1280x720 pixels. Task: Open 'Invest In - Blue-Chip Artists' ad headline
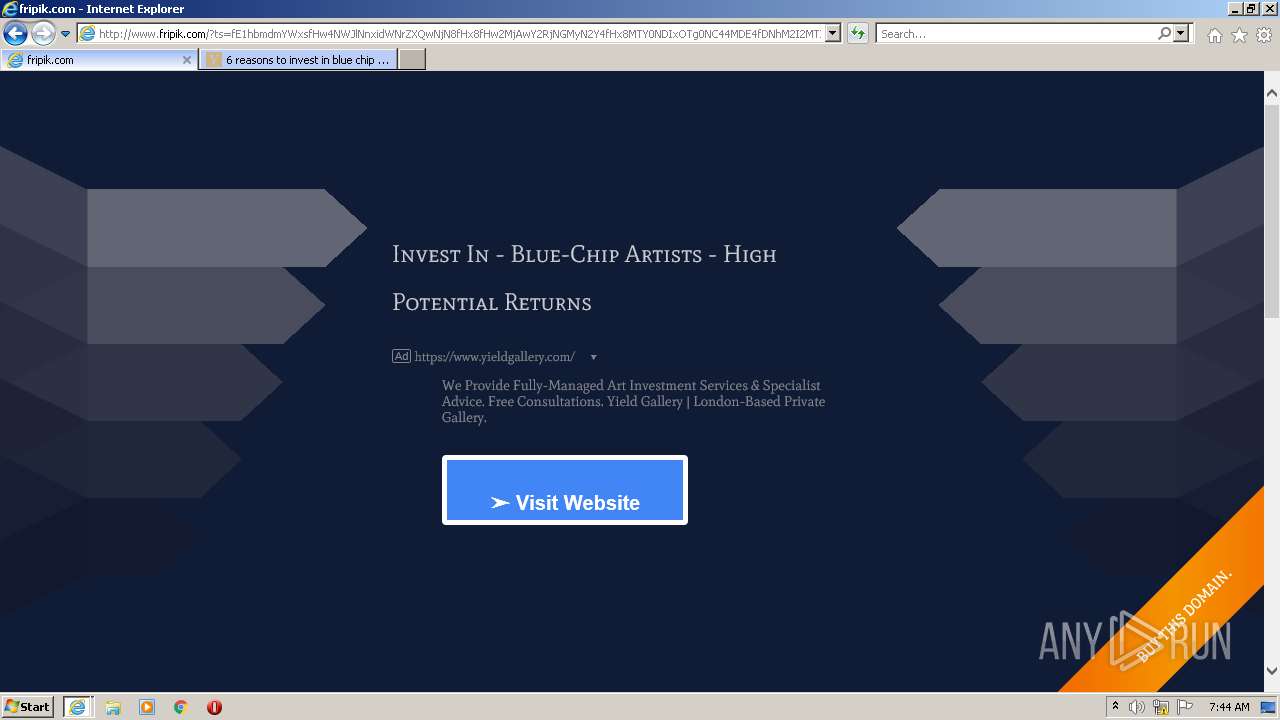(584, 278)
